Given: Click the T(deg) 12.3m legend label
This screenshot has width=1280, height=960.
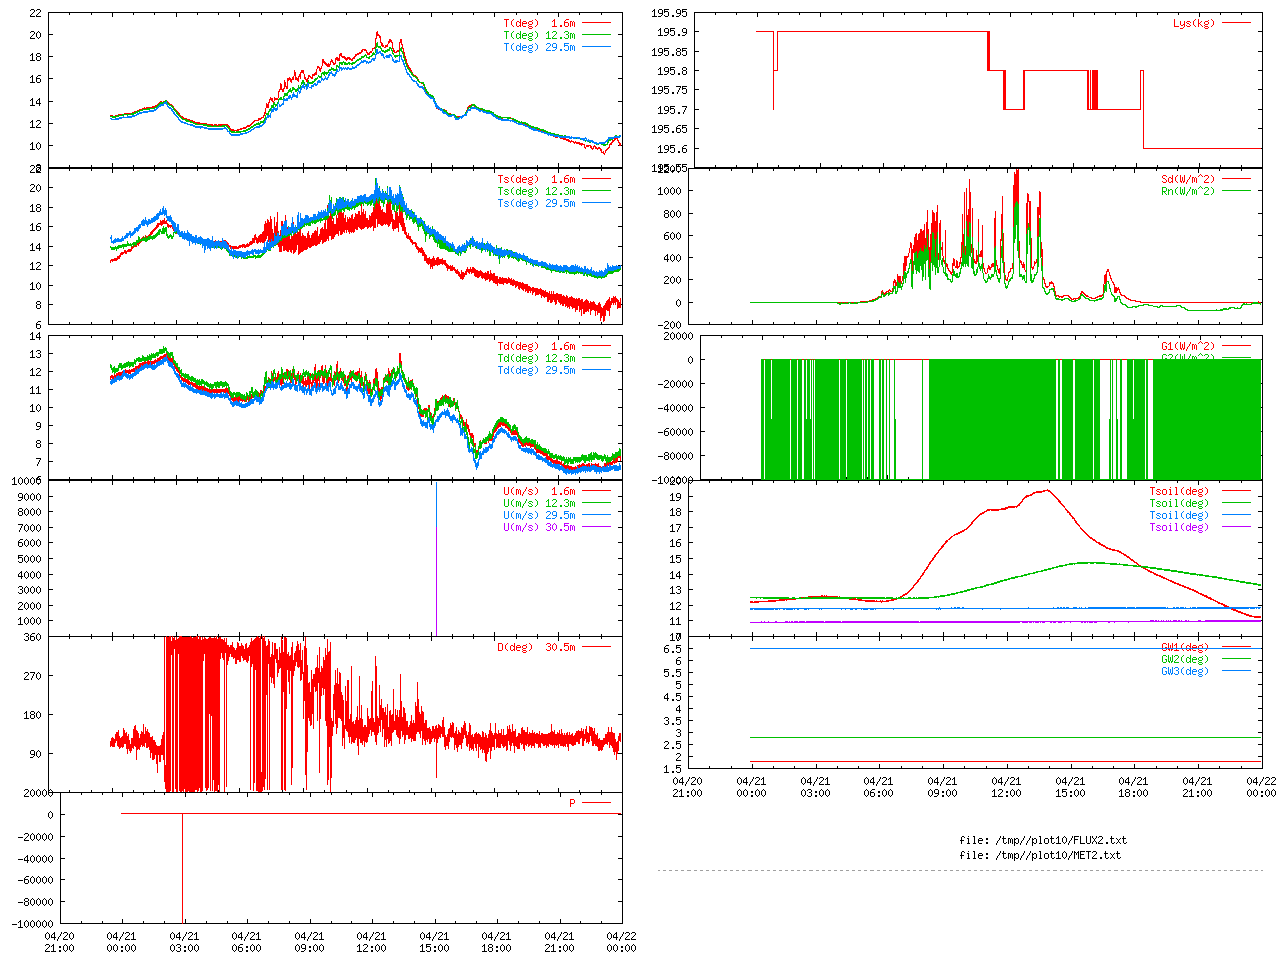Looking at the screenshot, I should (540, 35).
